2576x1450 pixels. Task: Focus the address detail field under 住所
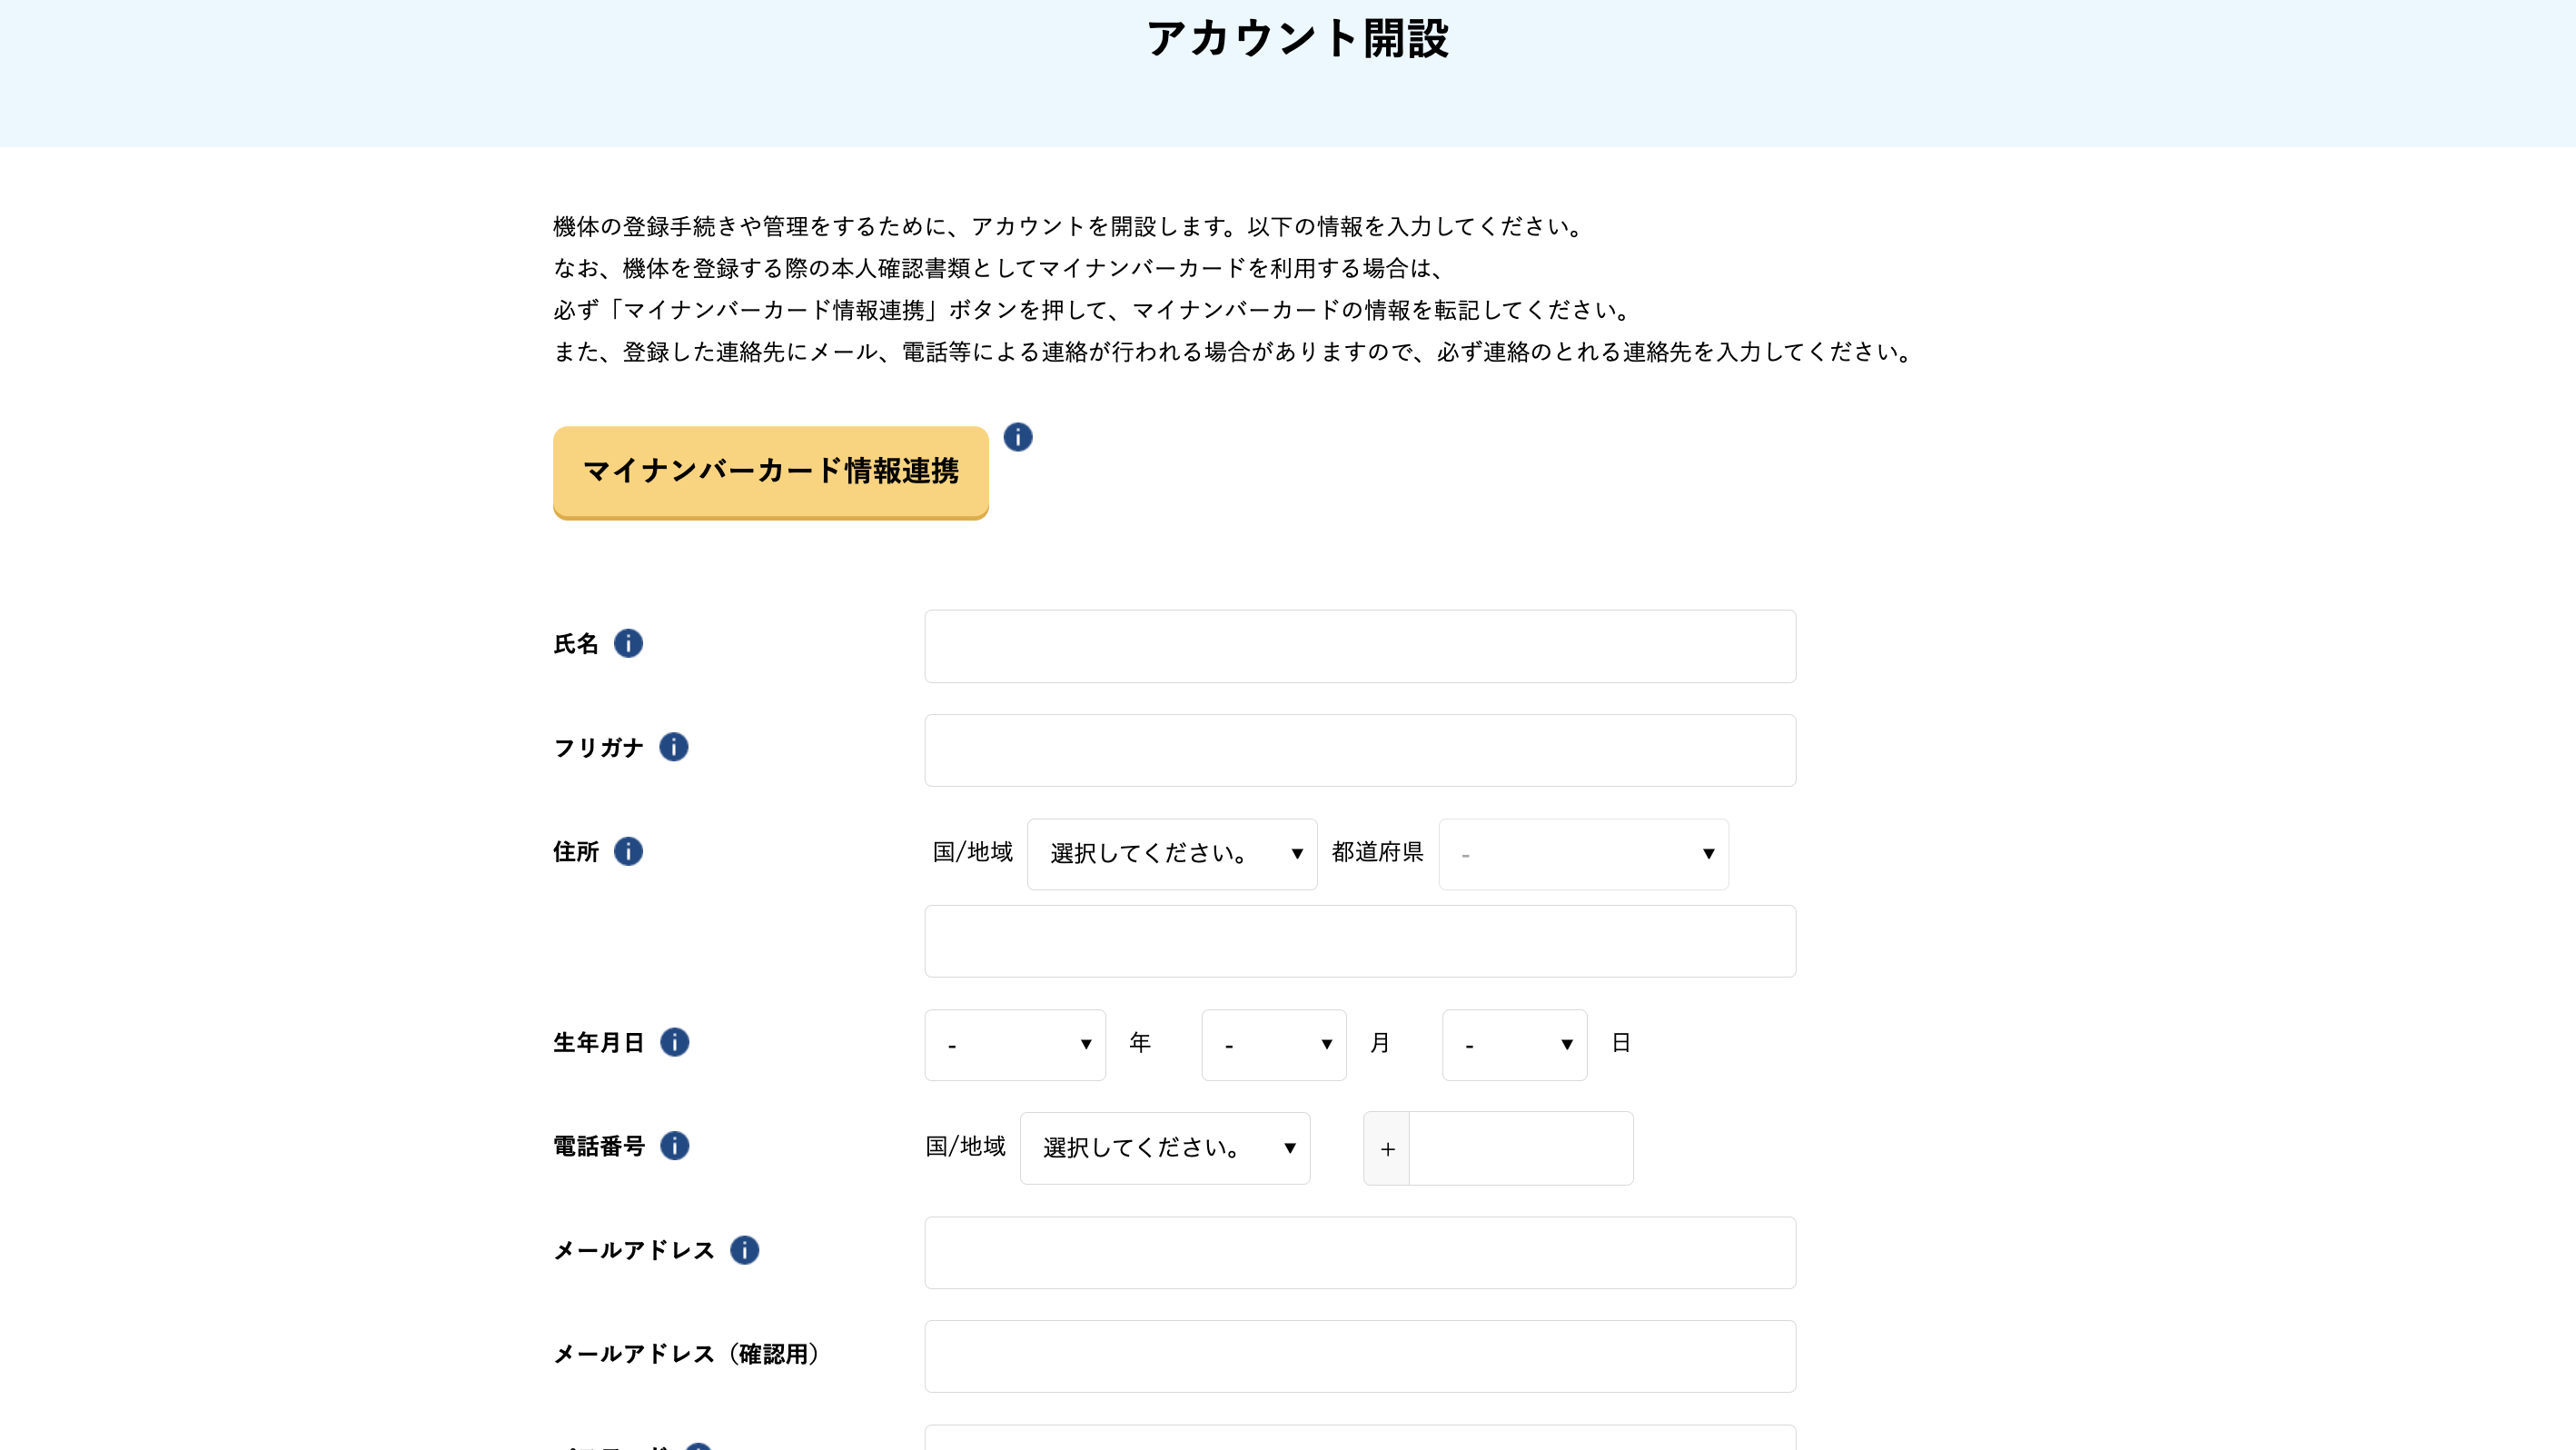[x=1360, y=941]
